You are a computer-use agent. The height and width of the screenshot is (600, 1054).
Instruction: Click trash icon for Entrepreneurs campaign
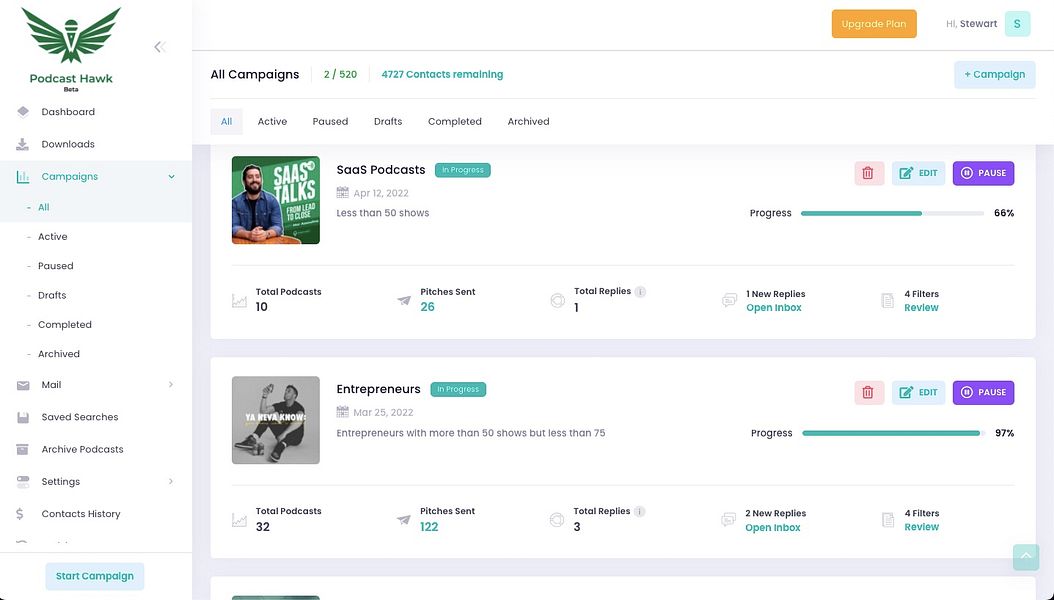(868, 392)
